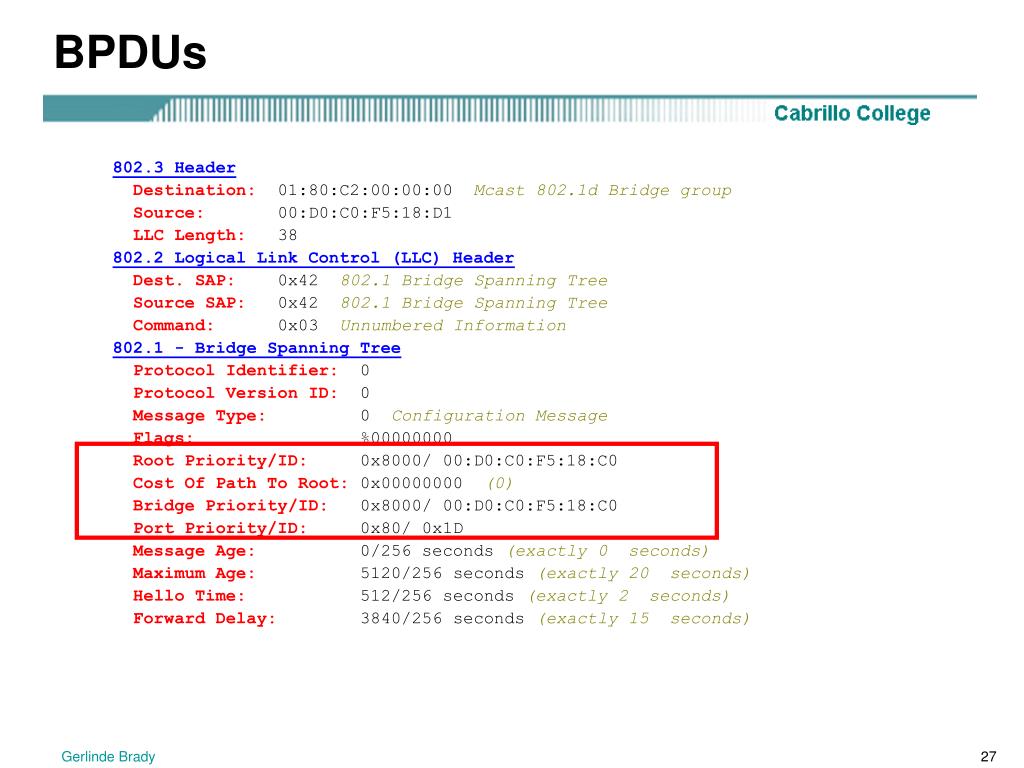Select Flags value %00000000
The width and height of the screenshot is (1024, 768).
[406, 437]
